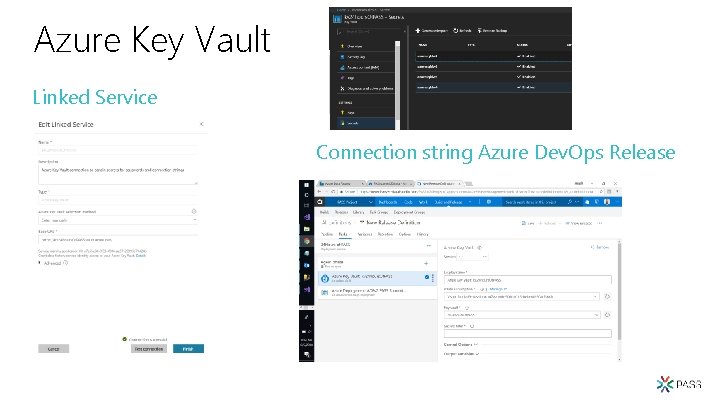Select the Azure Deployment task row
This screenshot has width=720, height=405.
click(x=377, y=292)
